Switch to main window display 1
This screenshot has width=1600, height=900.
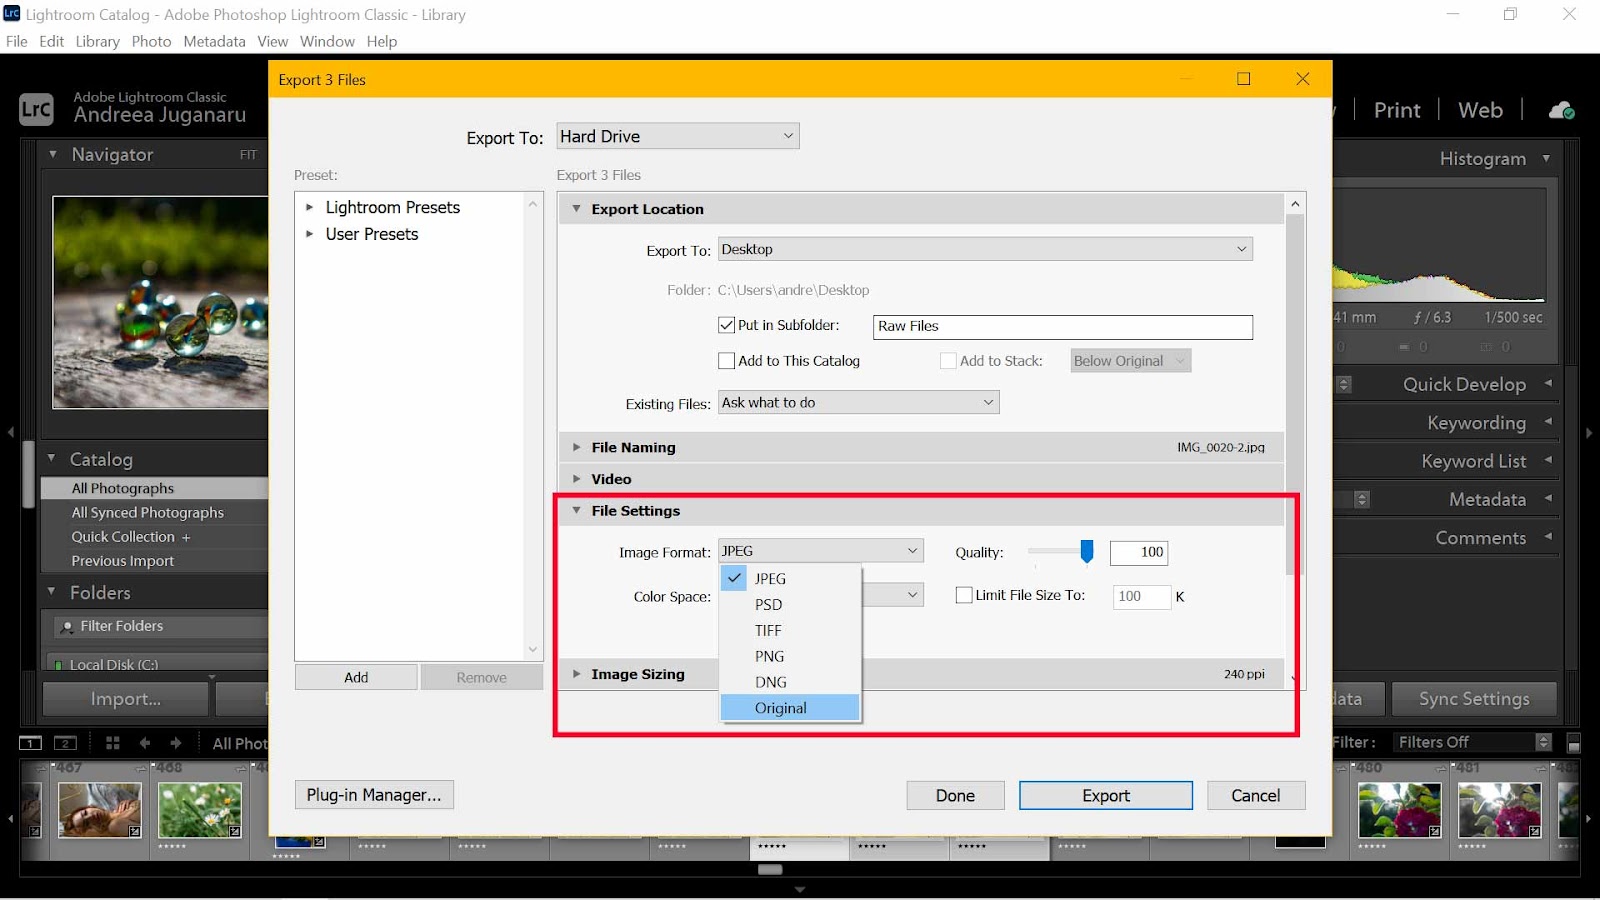point(31,743)
